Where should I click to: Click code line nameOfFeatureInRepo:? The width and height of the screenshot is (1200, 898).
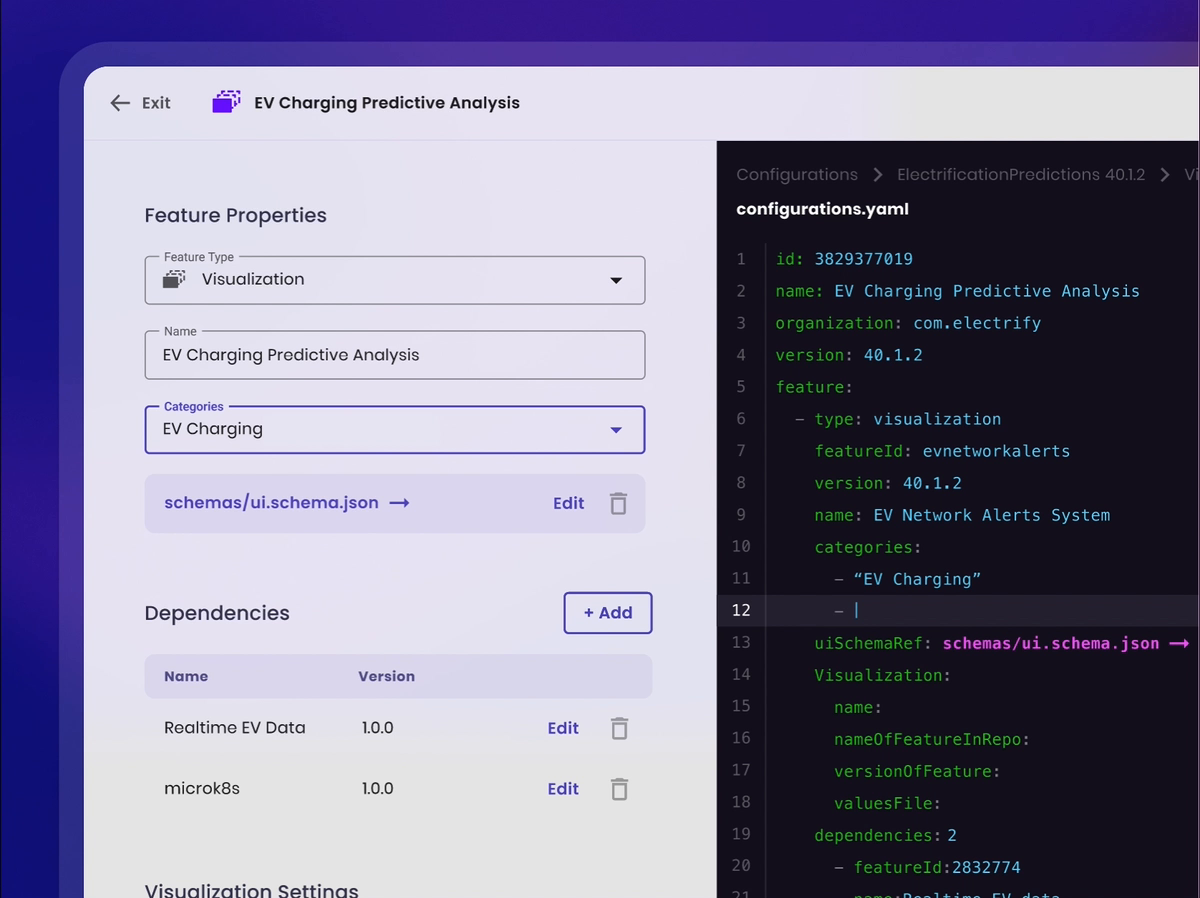tap(932, 739)
